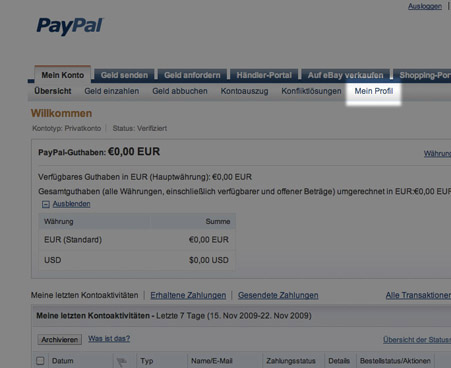Click the Archivieren button

point(59,340)
